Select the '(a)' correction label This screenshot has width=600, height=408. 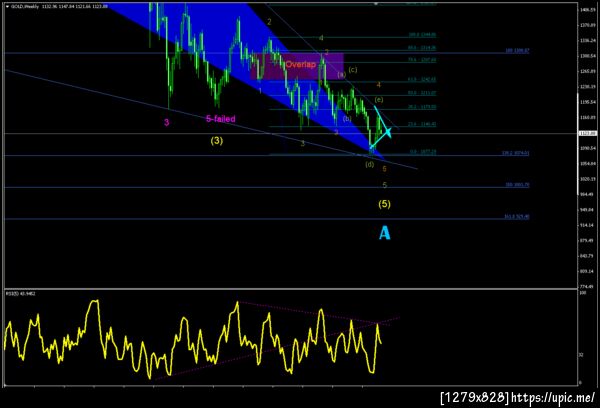pos(341,75)
